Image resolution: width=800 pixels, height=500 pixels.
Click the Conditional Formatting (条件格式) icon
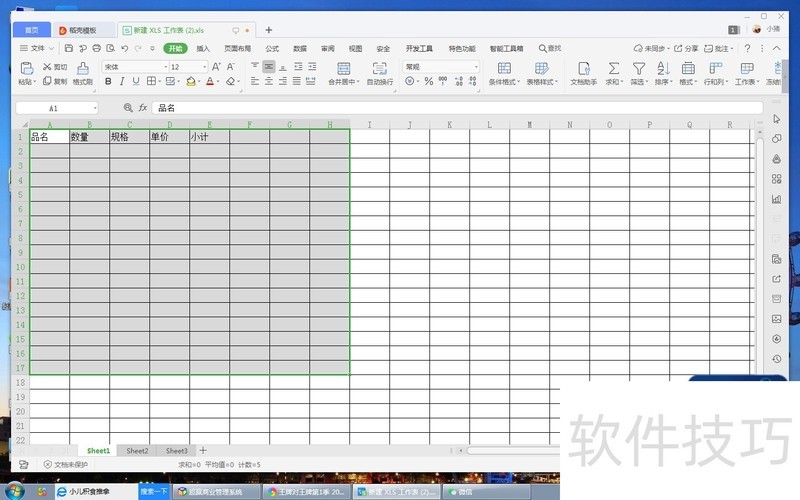[504, 68]
